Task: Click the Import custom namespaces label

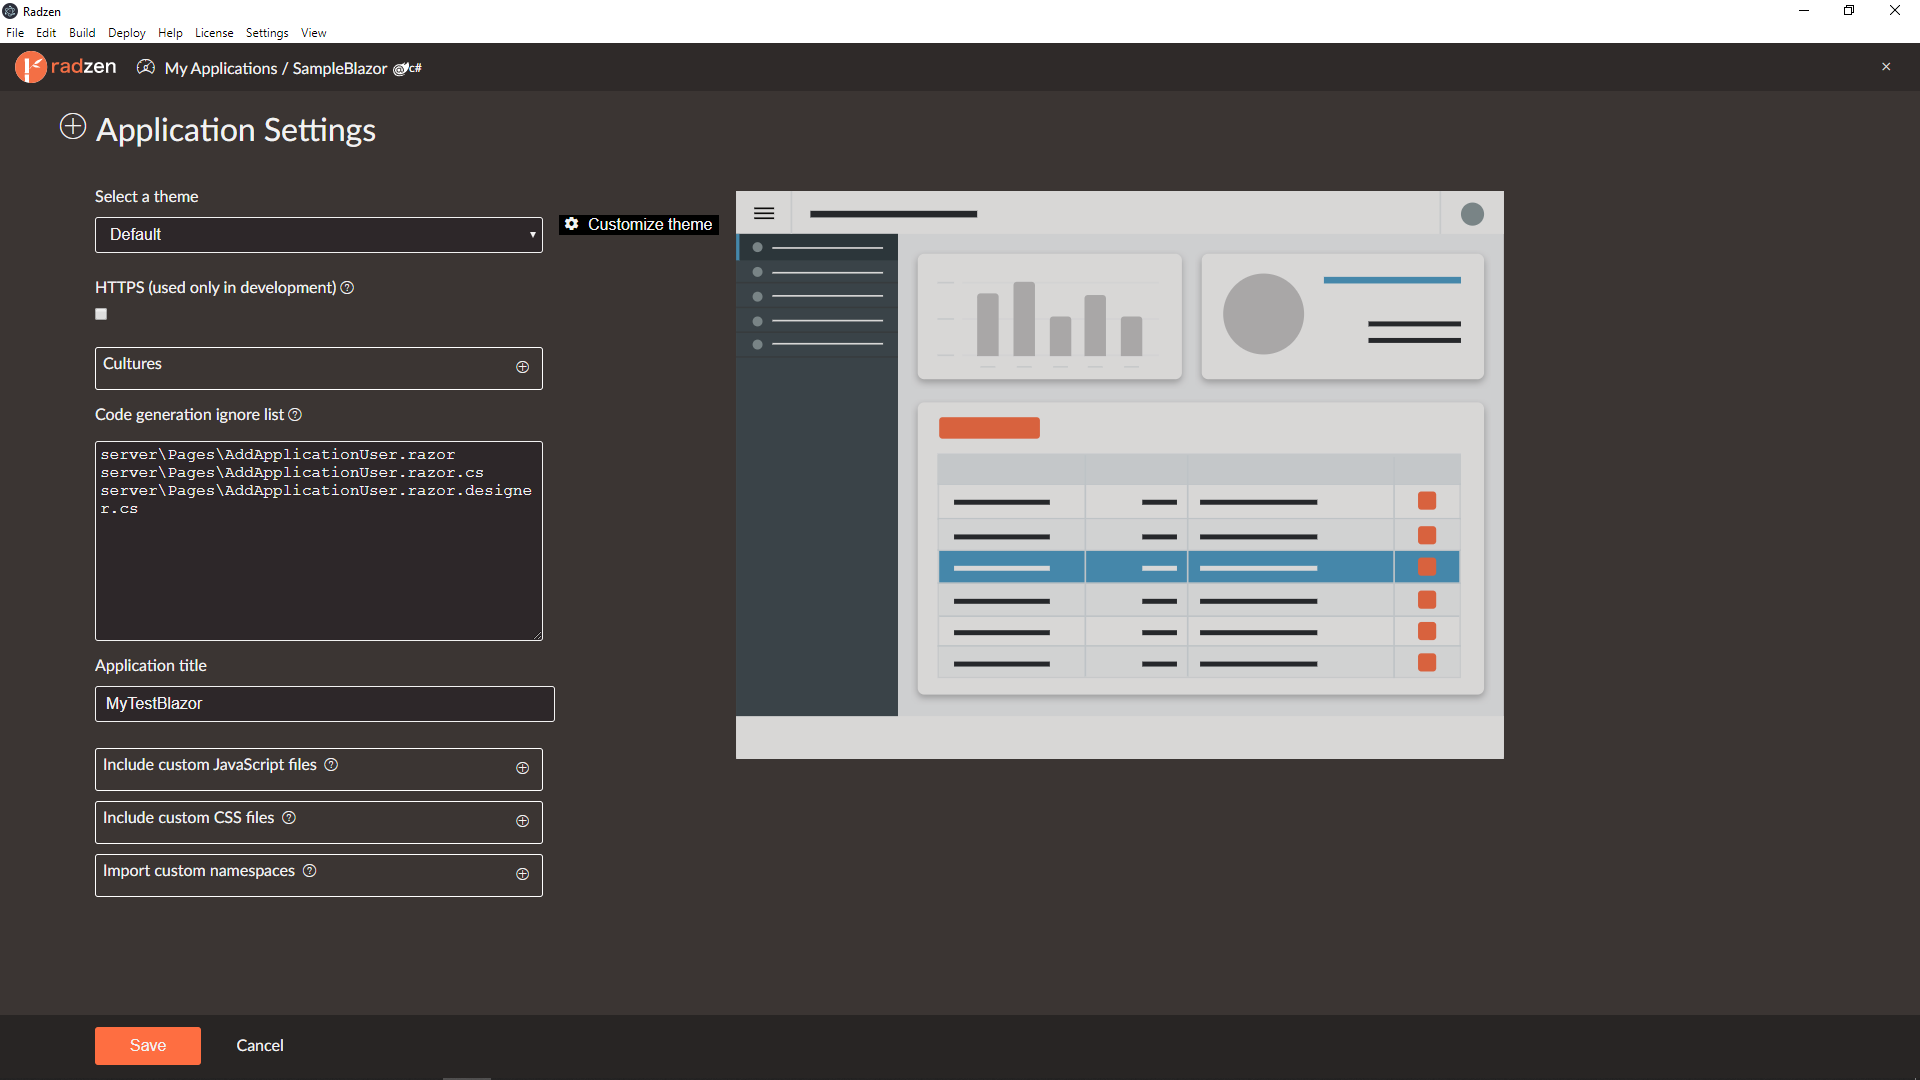Action: tap(199, 871)
